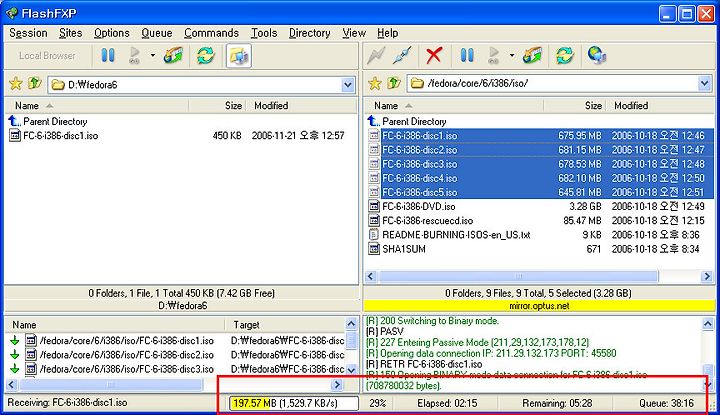Sort remote files by Modified column

point(660,106)
